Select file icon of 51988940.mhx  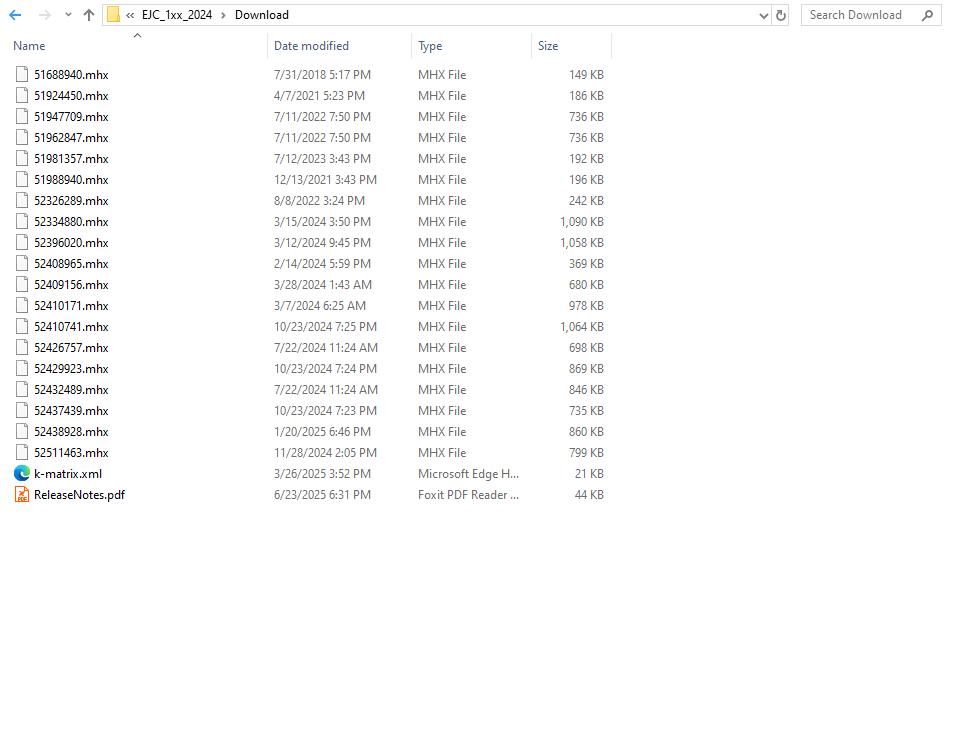pyautogui.click(x=22, y=179)
